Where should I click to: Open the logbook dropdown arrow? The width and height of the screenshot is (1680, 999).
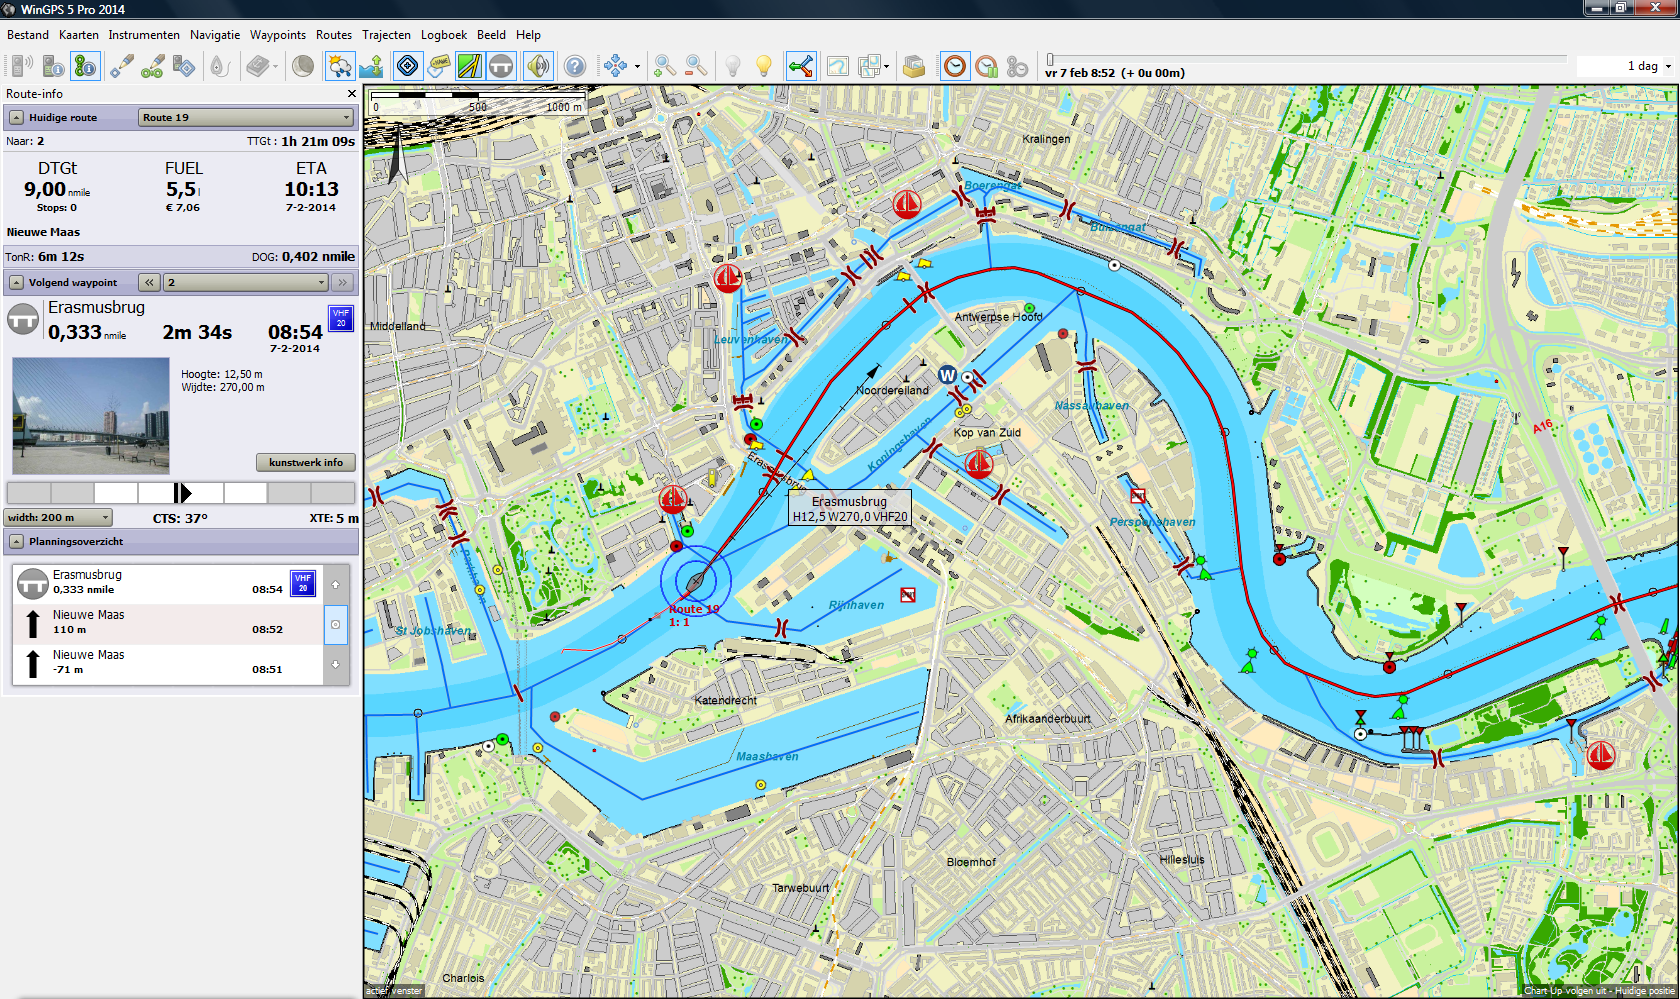(275, 67)
